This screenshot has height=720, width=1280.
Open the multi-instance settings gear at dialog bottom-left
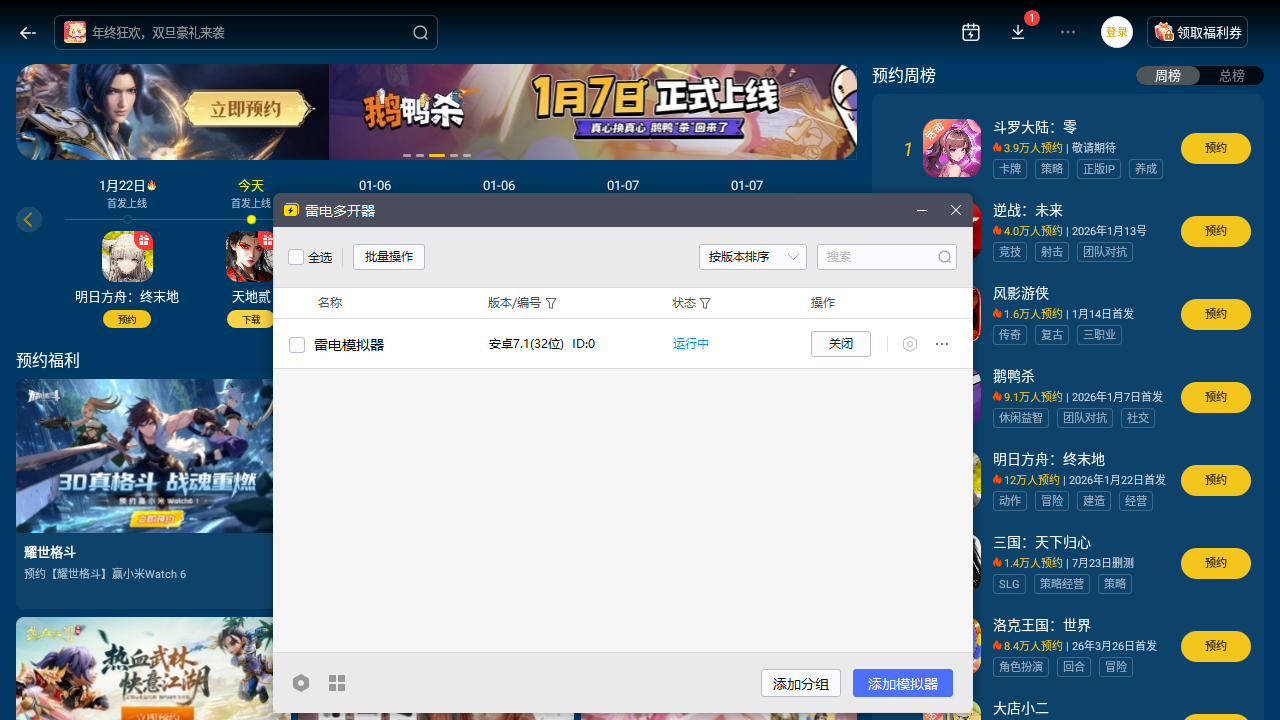301,683
